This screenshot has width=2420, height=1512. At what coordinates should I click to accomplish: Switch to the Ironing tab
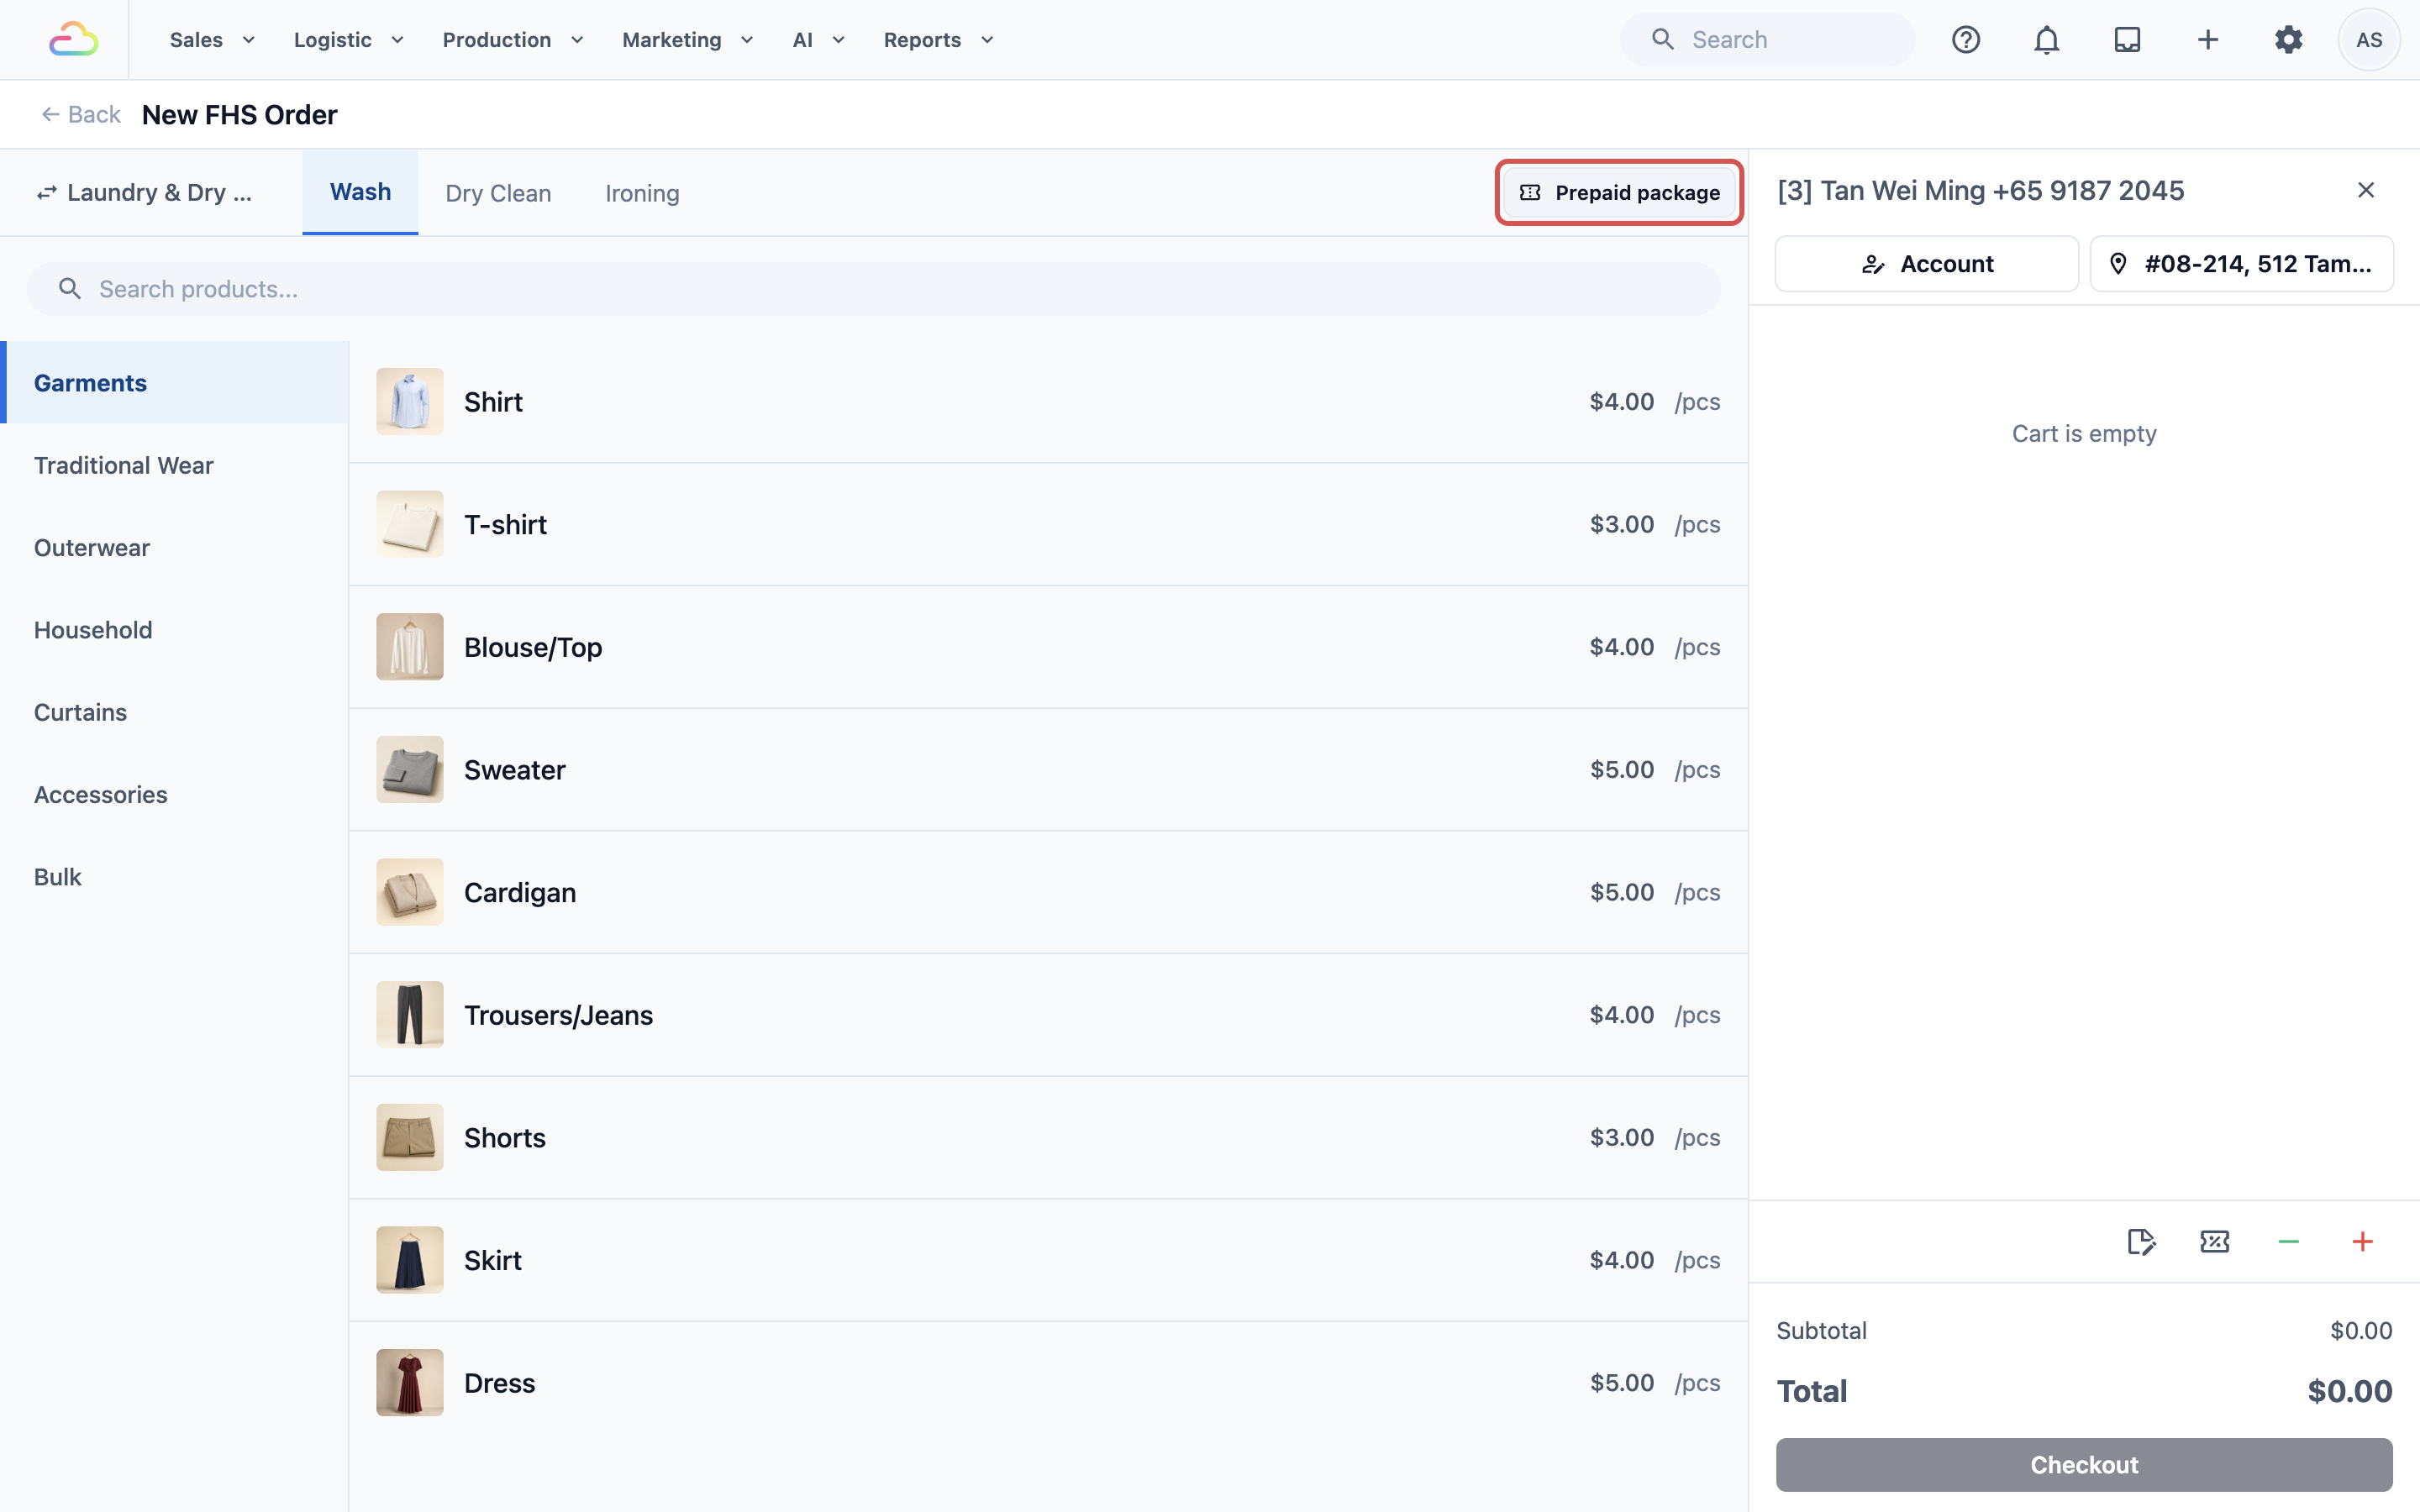click(642, 193)
